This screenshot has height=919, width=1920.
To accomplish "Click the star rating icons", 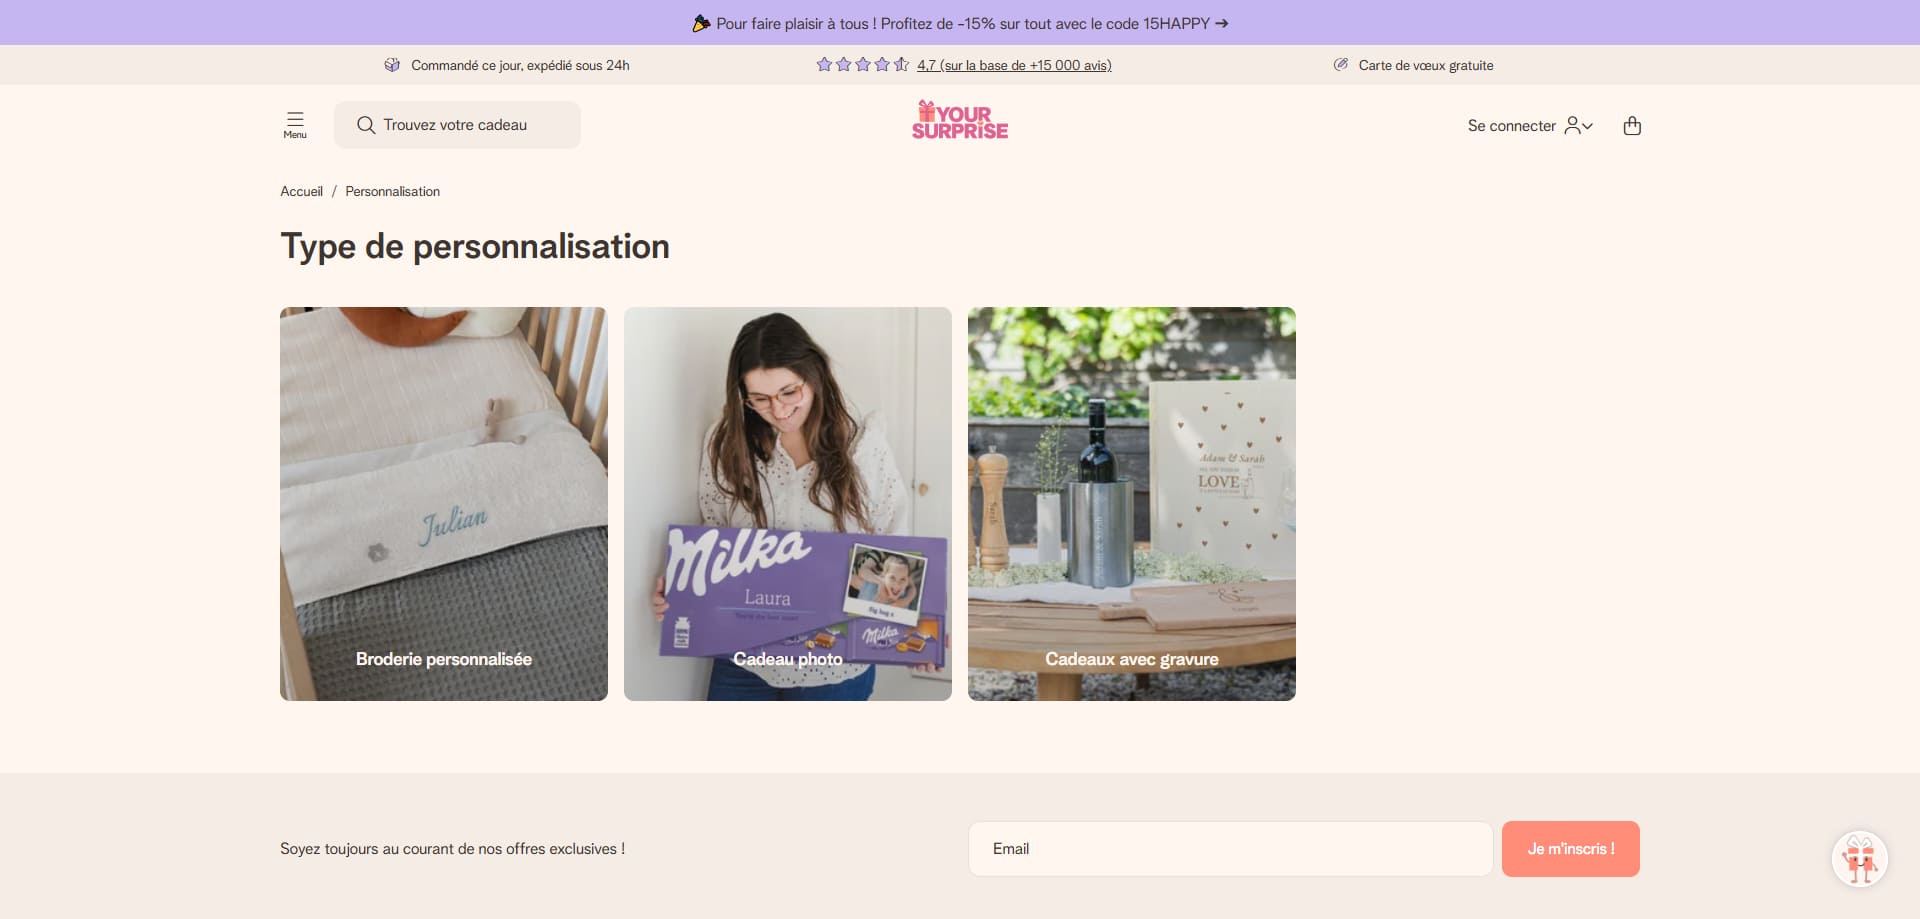I will coord(862,65).
